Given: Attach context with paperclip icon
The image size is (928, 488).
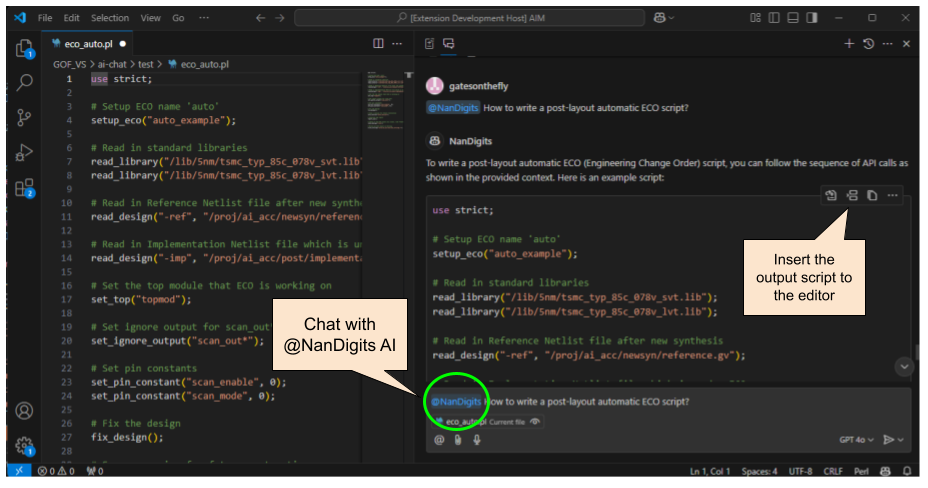Looking at the screenshot, I should (458, 439).
